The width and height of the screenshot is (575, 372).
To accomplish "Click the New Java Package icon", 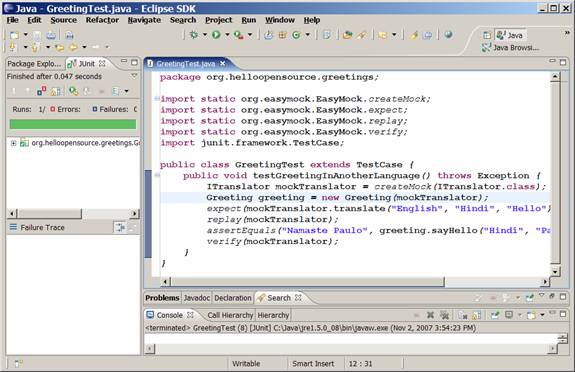I will point(282,35).
